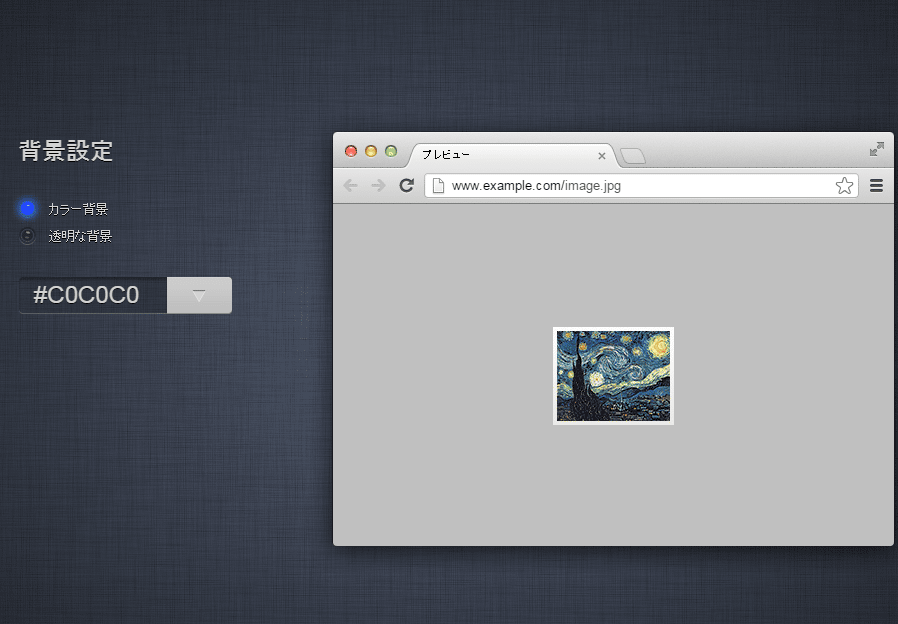The width and height of the screenshot is (898, 624).
Task: Click the fullscreen expand arrows icon
Action: (x=876, y=149)
